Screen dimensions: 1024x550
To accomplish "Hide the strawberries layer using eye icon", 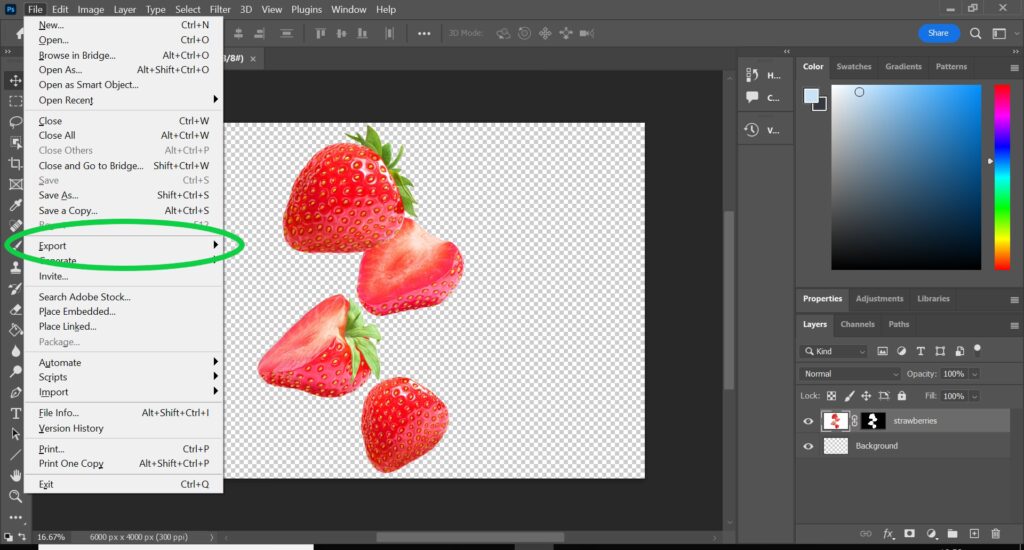I will pyautogui.click(x=808, y=421).
